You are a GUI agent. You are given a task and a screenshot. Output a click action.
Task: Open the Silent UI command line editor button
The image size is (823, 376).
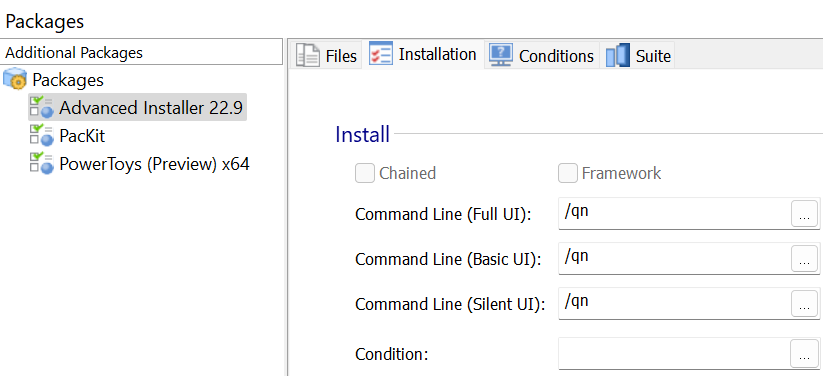click(x=804, y=304)
